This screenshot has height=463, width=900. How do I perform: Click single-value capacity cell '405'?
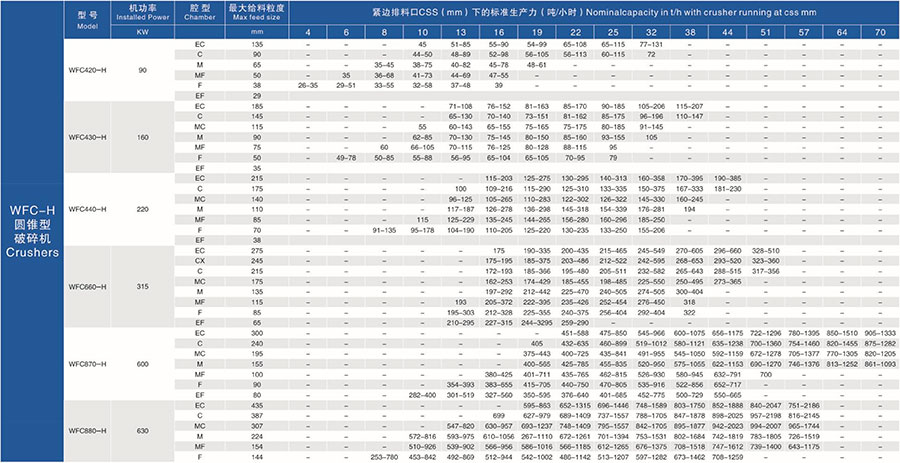(x=537, y=343)
